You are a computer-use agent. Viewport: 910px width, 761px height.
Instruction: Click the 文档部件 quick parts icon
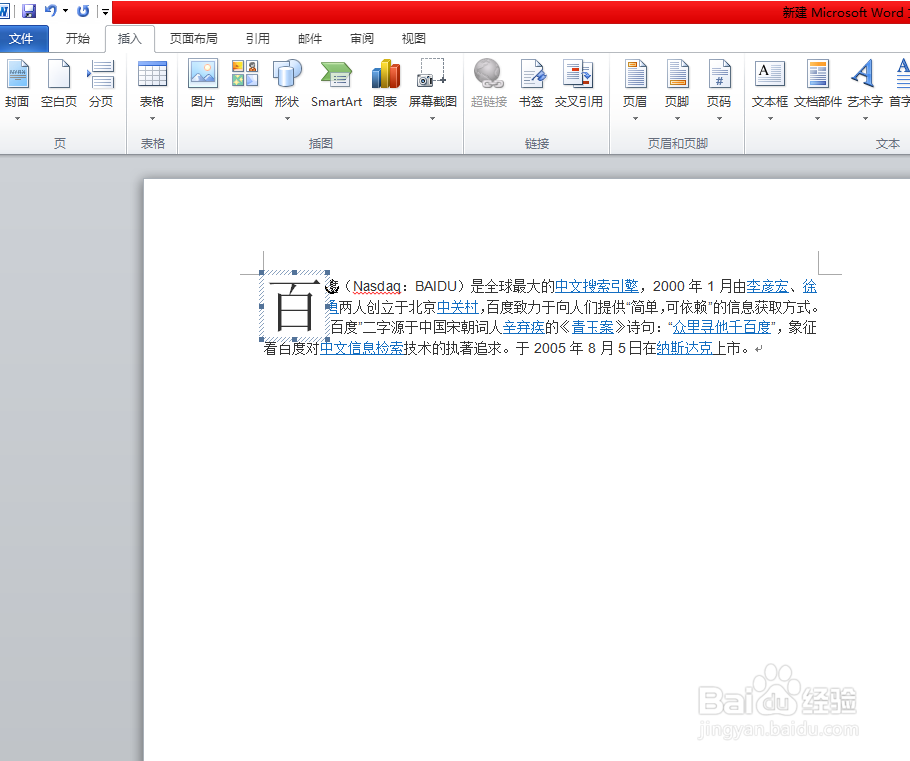[x=818, y=74]
